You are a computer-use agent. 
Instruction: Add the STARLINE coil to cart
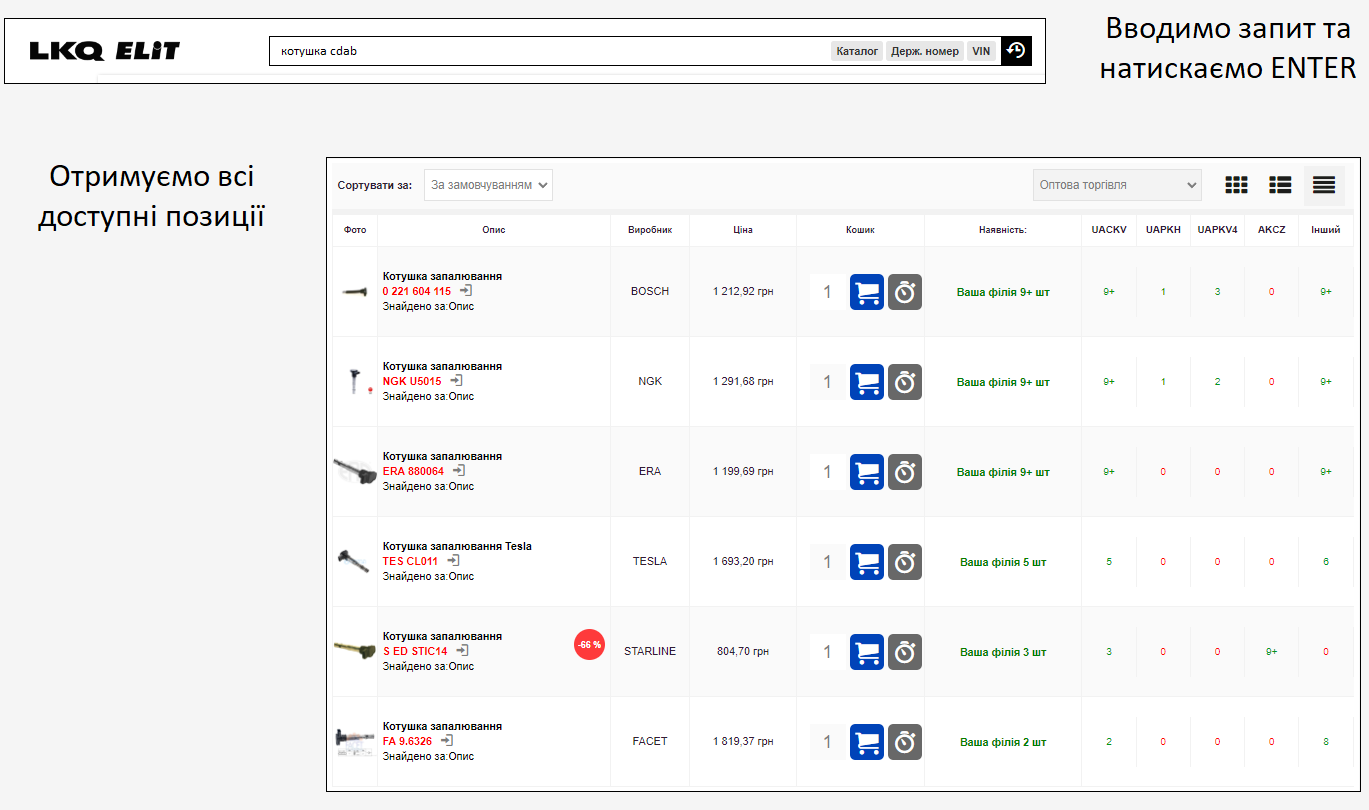click(x=867, y=652)
